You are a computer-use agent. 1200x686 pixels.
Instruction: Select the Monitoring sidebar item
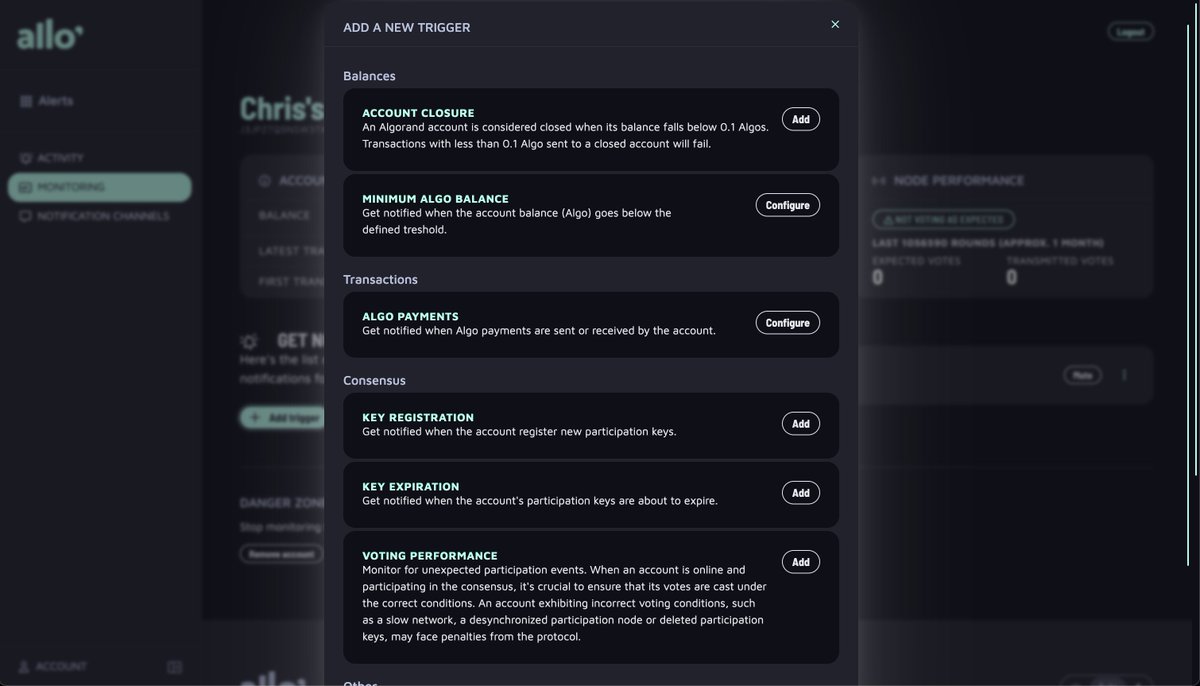pyautogui.click(x=99, y=187)
